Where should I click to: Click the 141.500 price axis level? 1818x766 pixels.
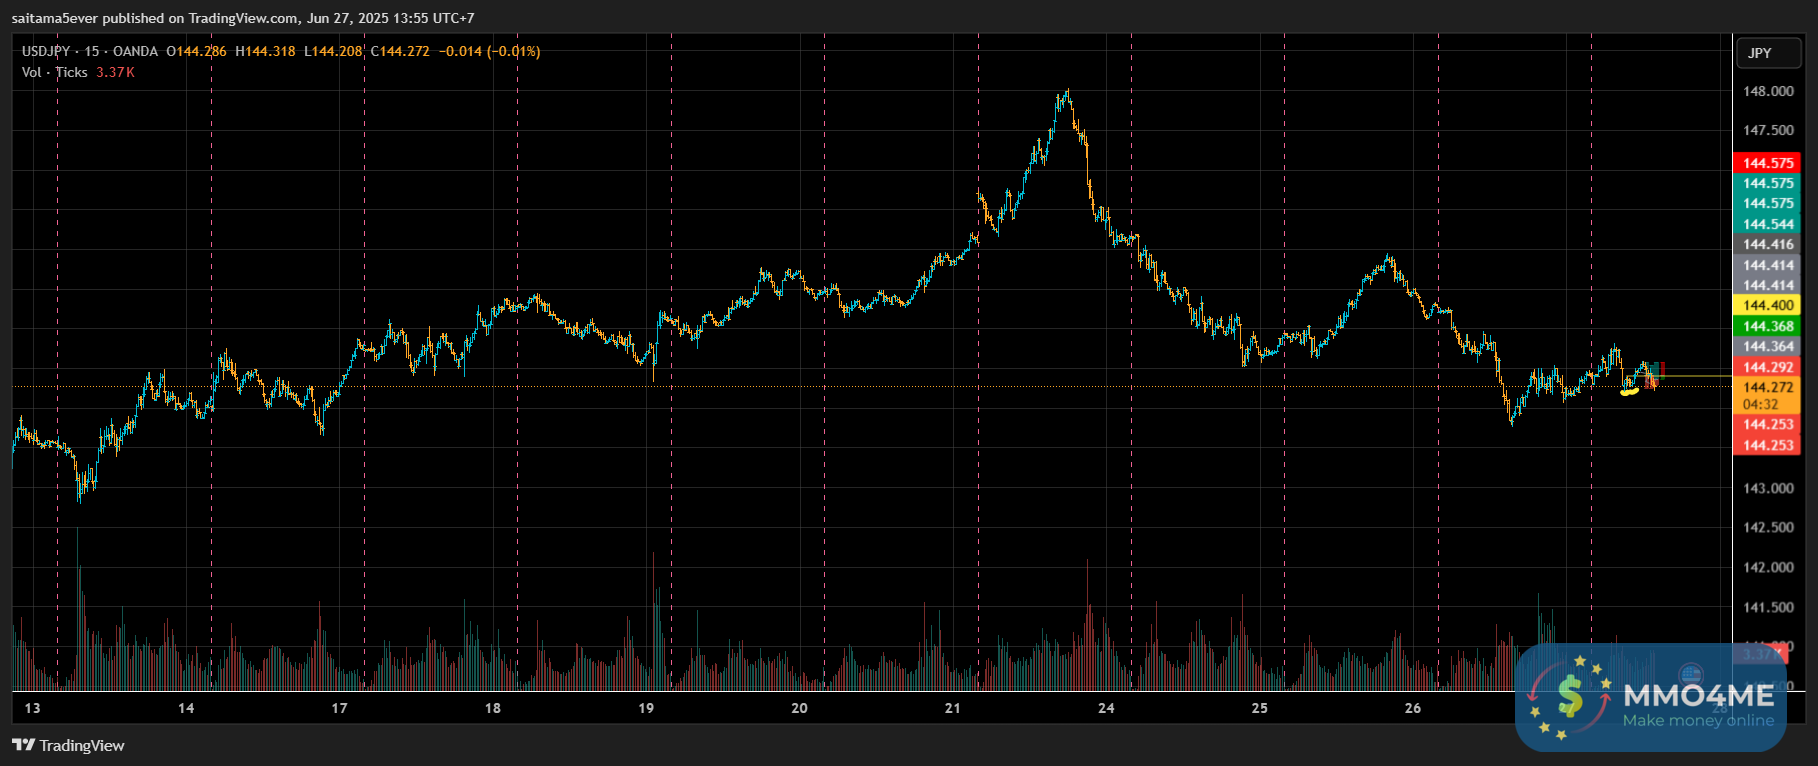(1768, 607)
